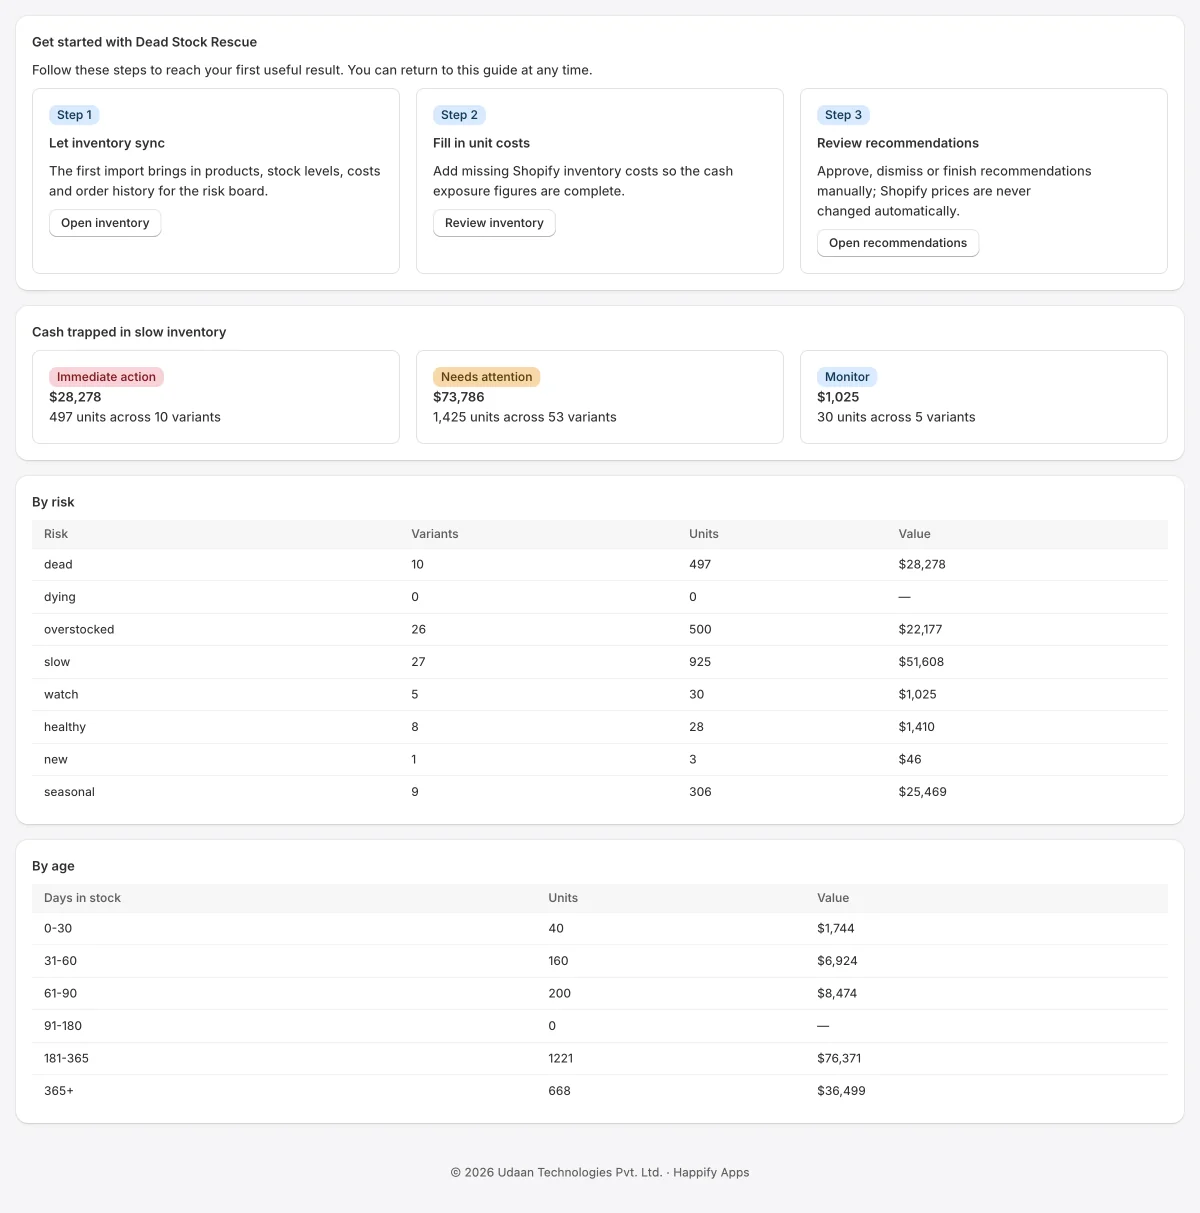1200x1213 pixels.
Task: Select the $73,786 amount under Needs attention
Action: [x=459, y=397]
